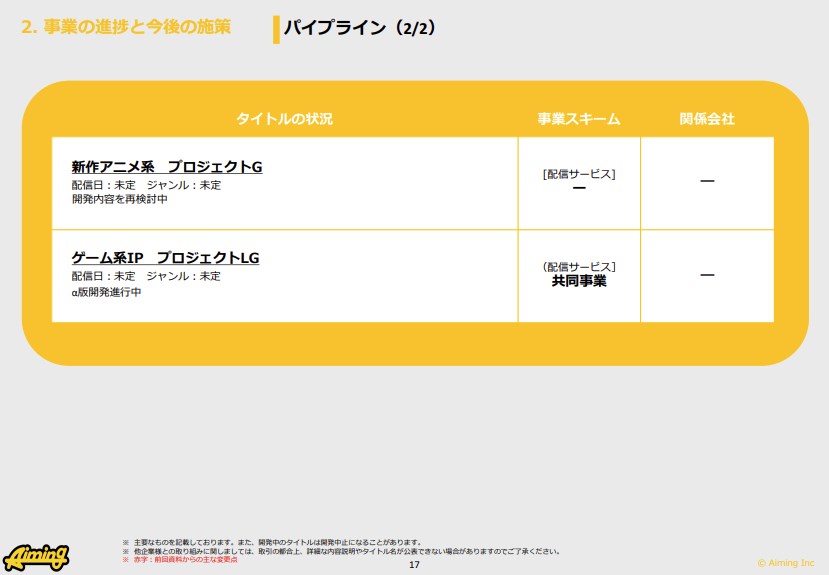Viewport: 829px width, 575px height.
Task: Click the 関係会社 dash for プロジェクトLG
Action: click(707, 275)
